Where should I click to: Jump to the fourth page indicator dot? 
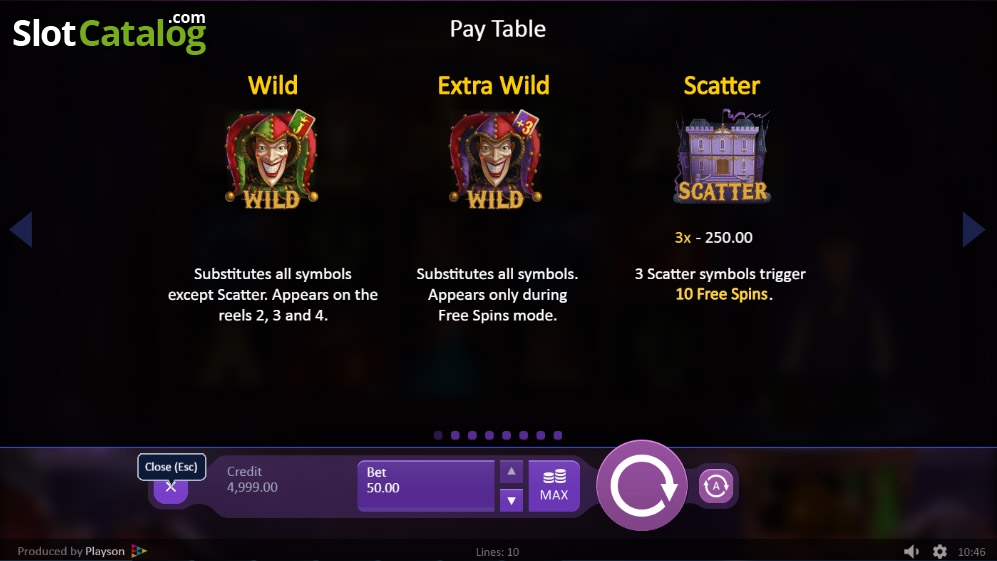(x=490, y=435)
